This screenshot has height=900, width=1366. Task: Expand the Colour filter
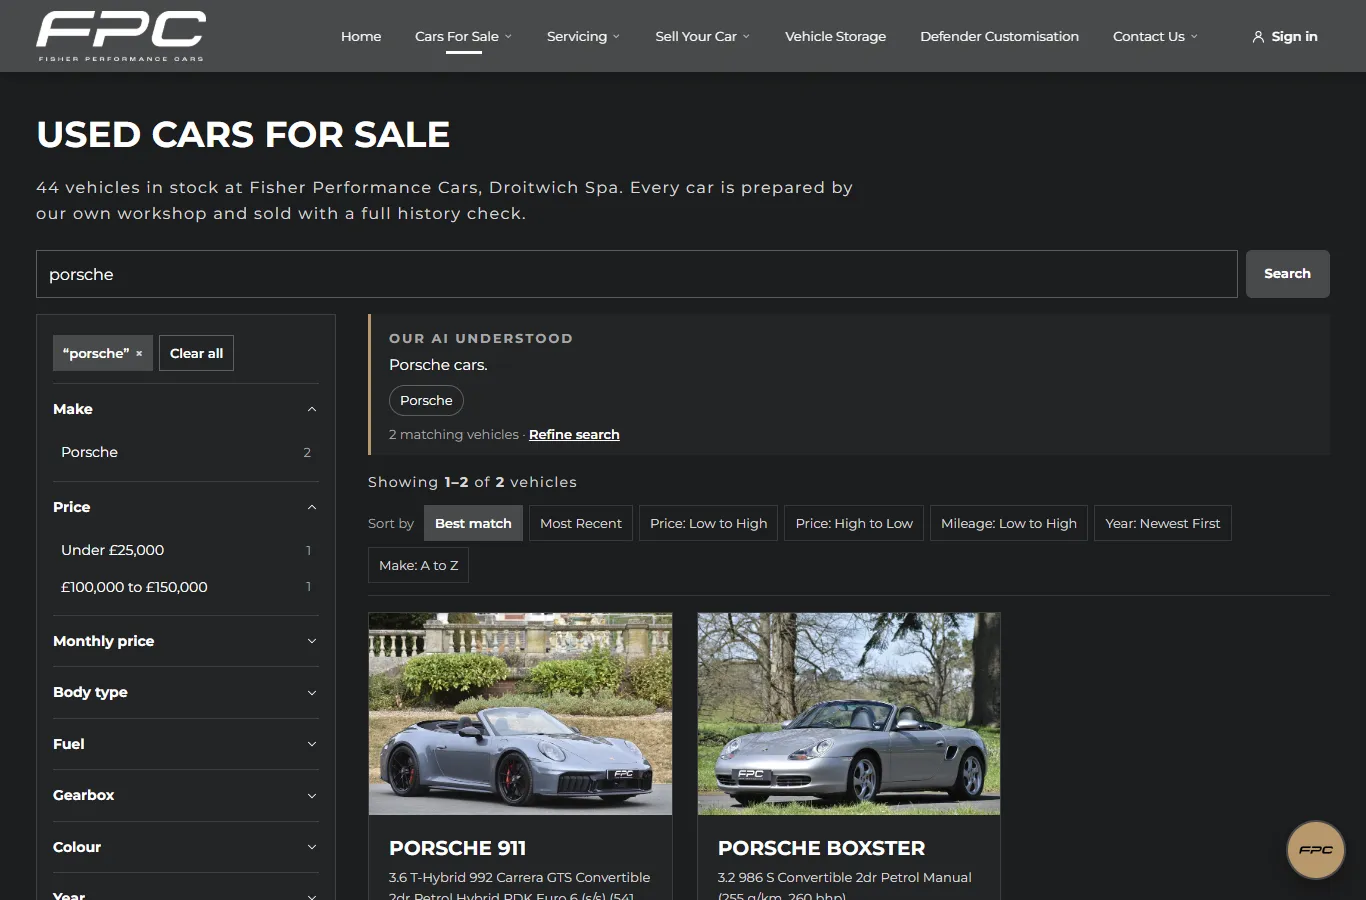185,847
